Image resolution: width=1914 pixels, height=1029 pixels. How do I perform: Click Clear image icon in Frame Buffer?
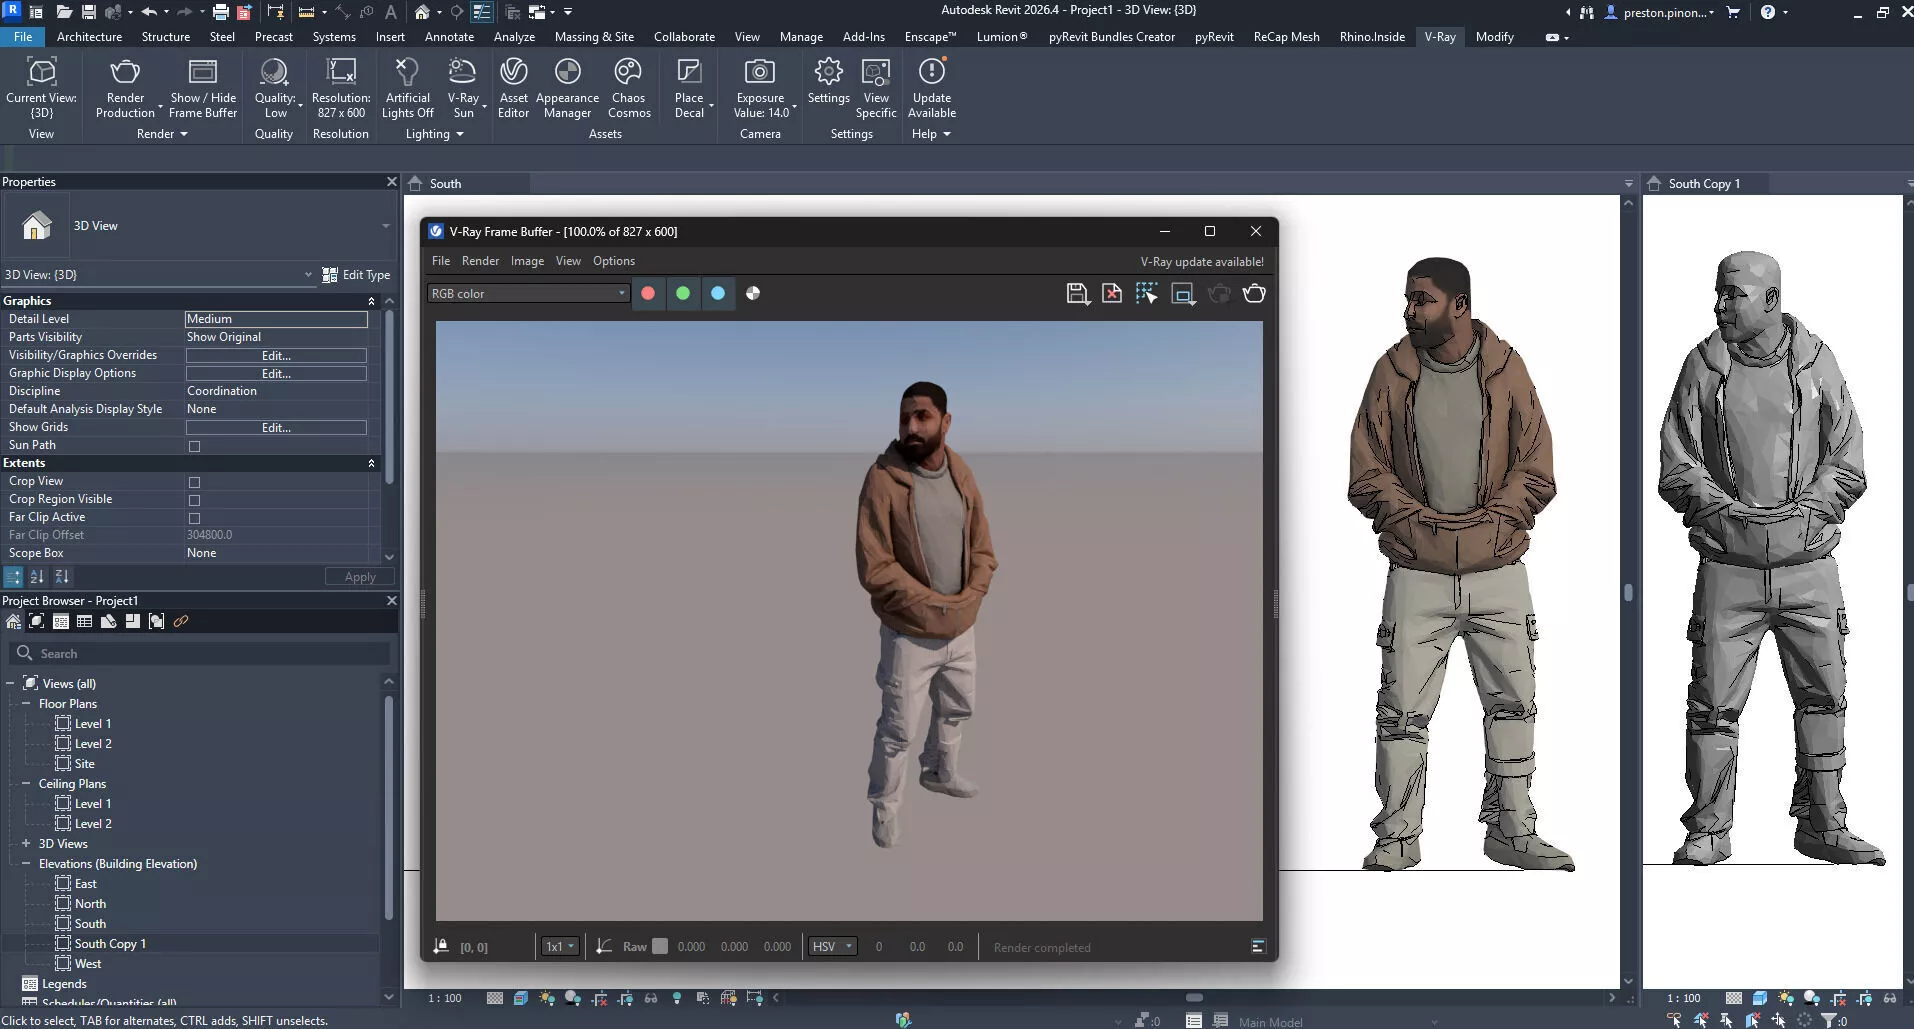pos(1112,293)
